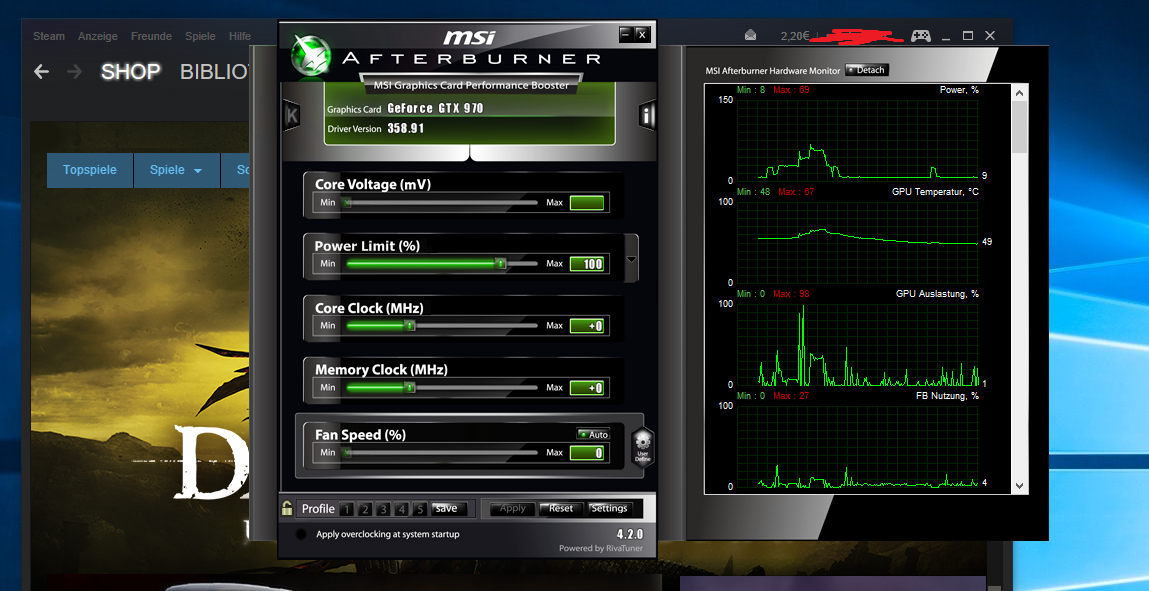Open the Freunde menu in Steam

(151, 36)
